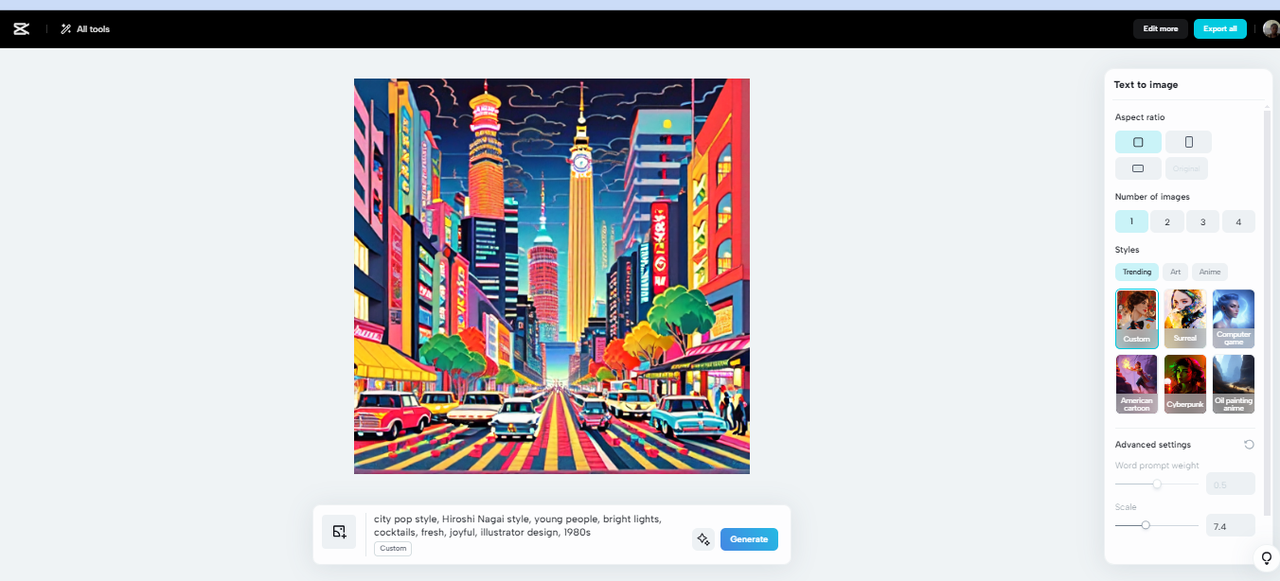Screen dimensions: 1280x581
Task: Open the All tools menu
Action: [x=85, y=29]
